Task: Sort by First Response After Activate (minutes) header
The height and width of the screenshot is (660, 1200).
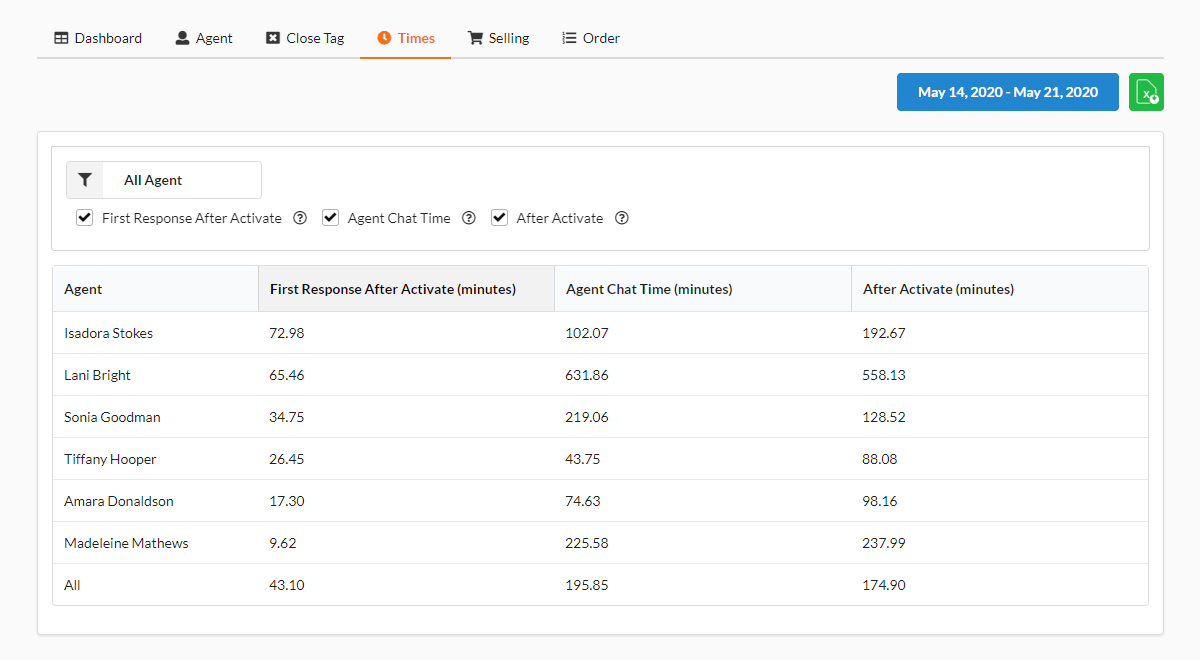Action: pos(406,289)
